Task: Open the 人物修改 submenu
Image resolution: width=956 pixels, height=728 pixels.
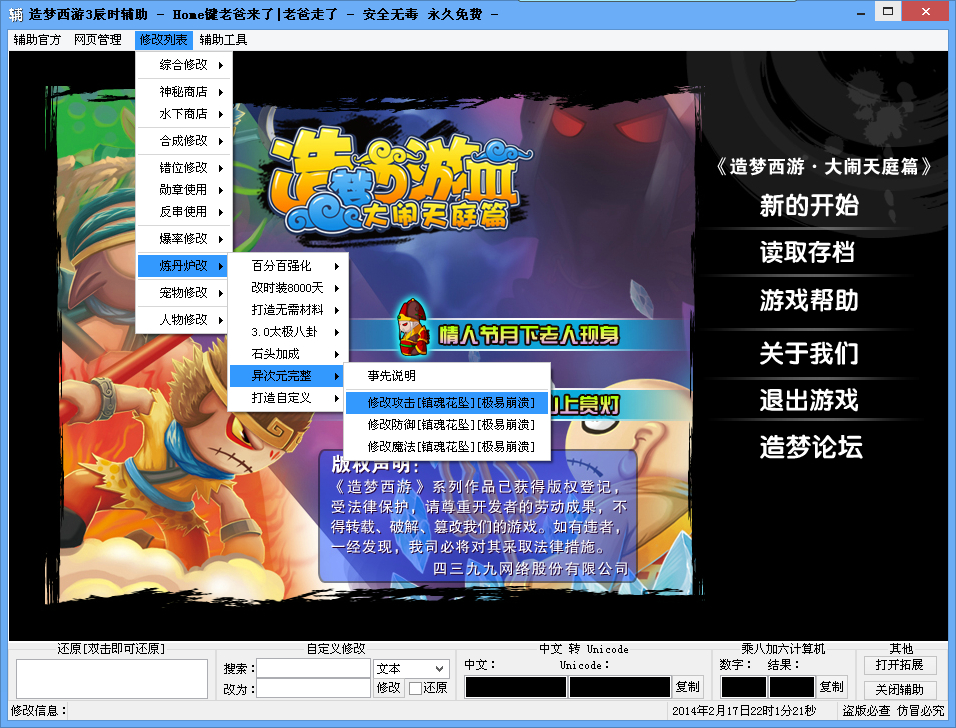Action: [184, 319]
